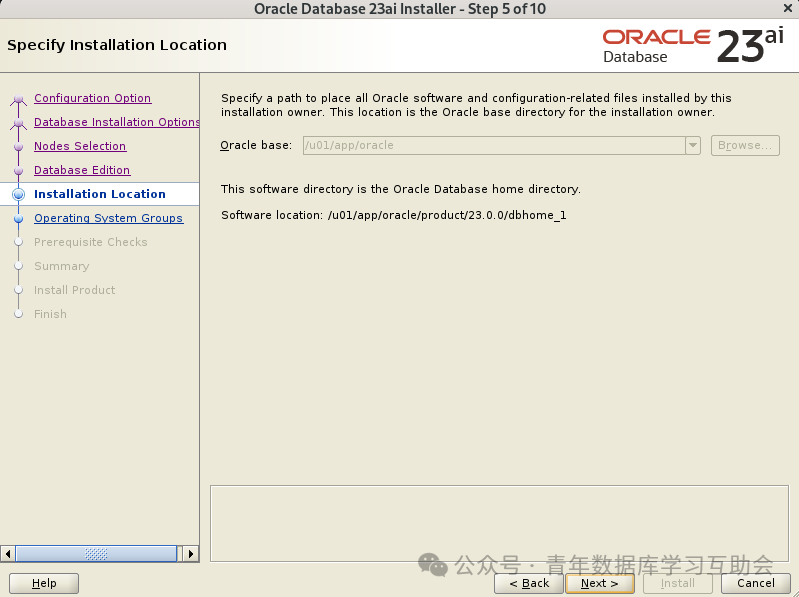Screen dimensions: 799x597
Task: Click the left arrow of sidebar scrollbar
Action: click(8, 554)
